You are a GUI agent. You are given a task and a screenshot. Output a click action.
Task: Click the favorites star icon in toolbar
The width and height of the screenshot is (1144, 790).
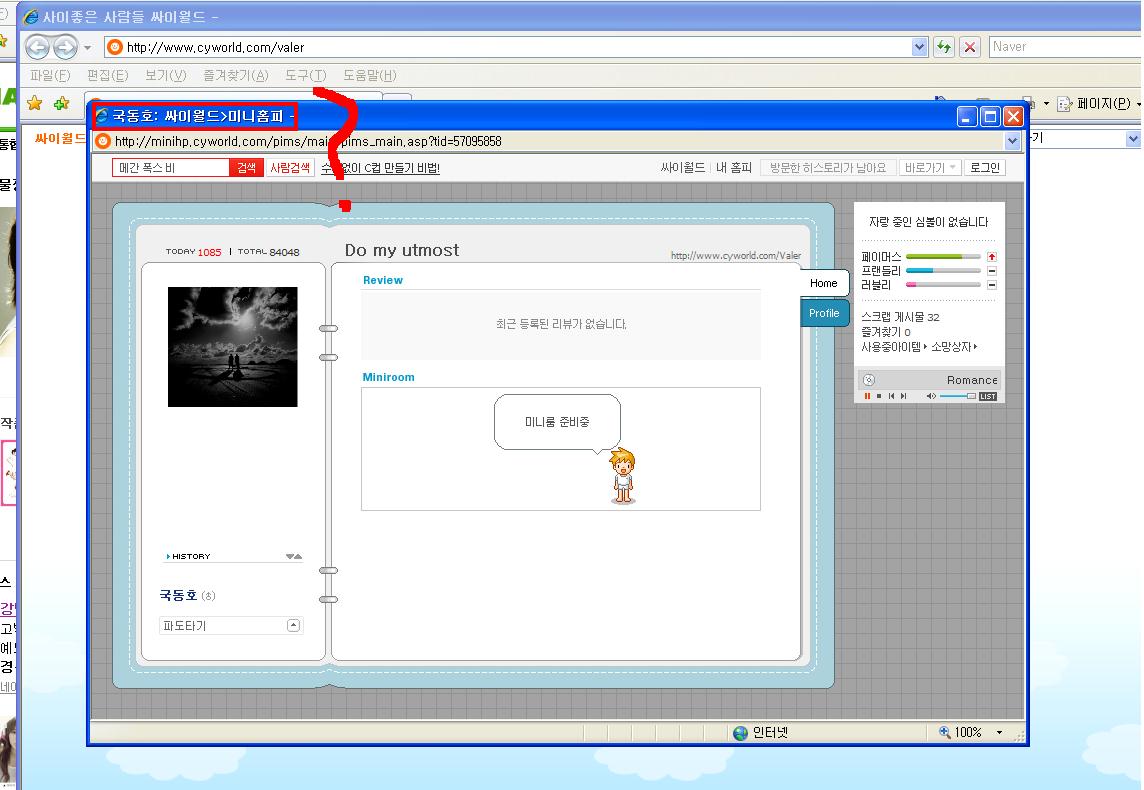click(x=35, y=103)
